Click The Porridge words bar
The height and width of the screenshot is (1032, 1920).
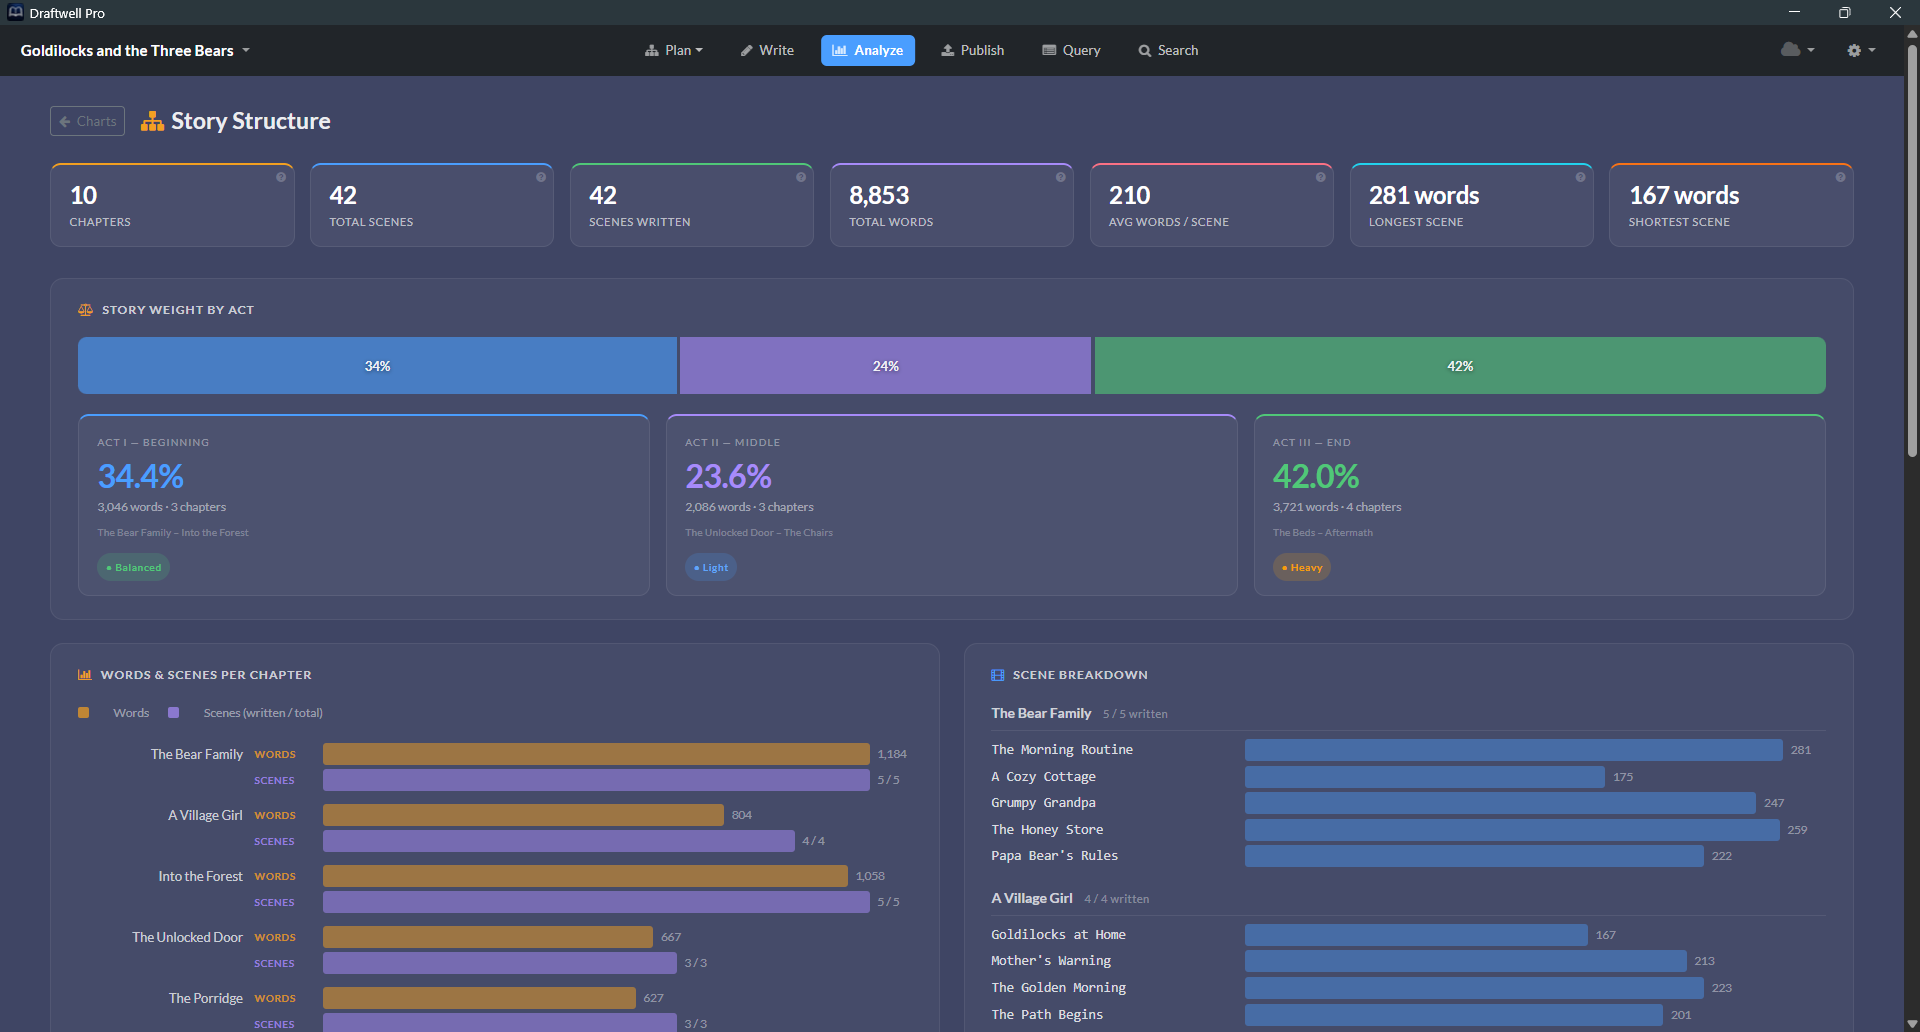point(479,998)
